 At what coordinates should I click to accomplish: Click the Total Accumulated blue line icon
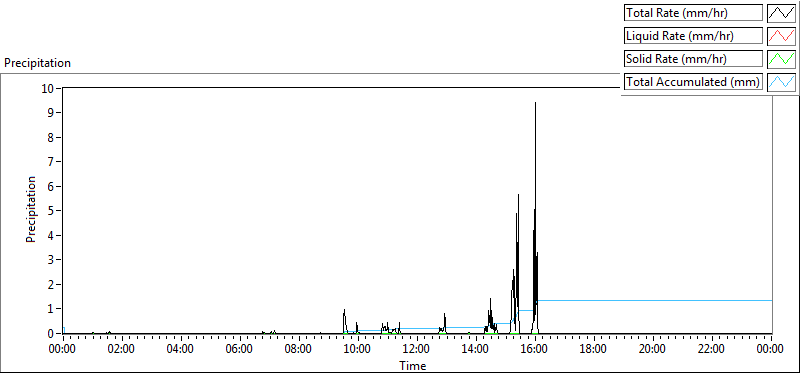[782, 82]
